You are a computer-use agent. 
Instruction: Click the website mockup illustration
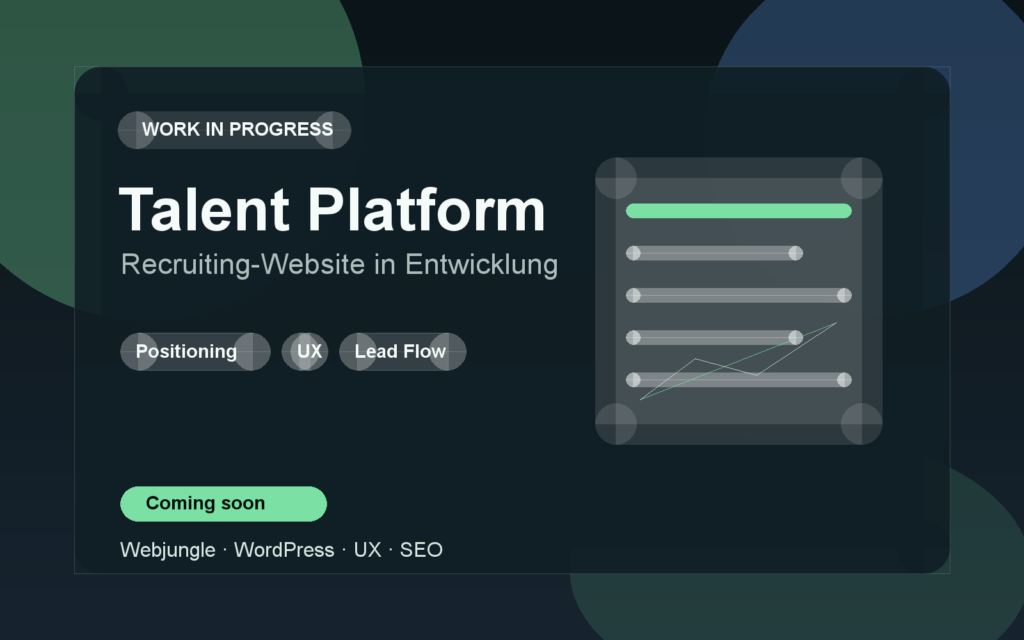739,301
